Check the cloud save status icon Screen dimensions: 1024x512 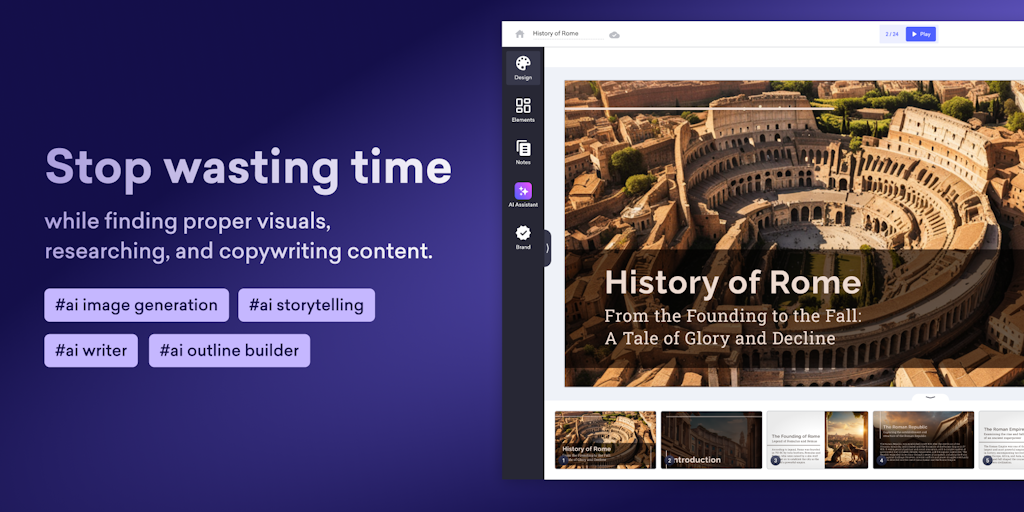click(x=615, y=35)
